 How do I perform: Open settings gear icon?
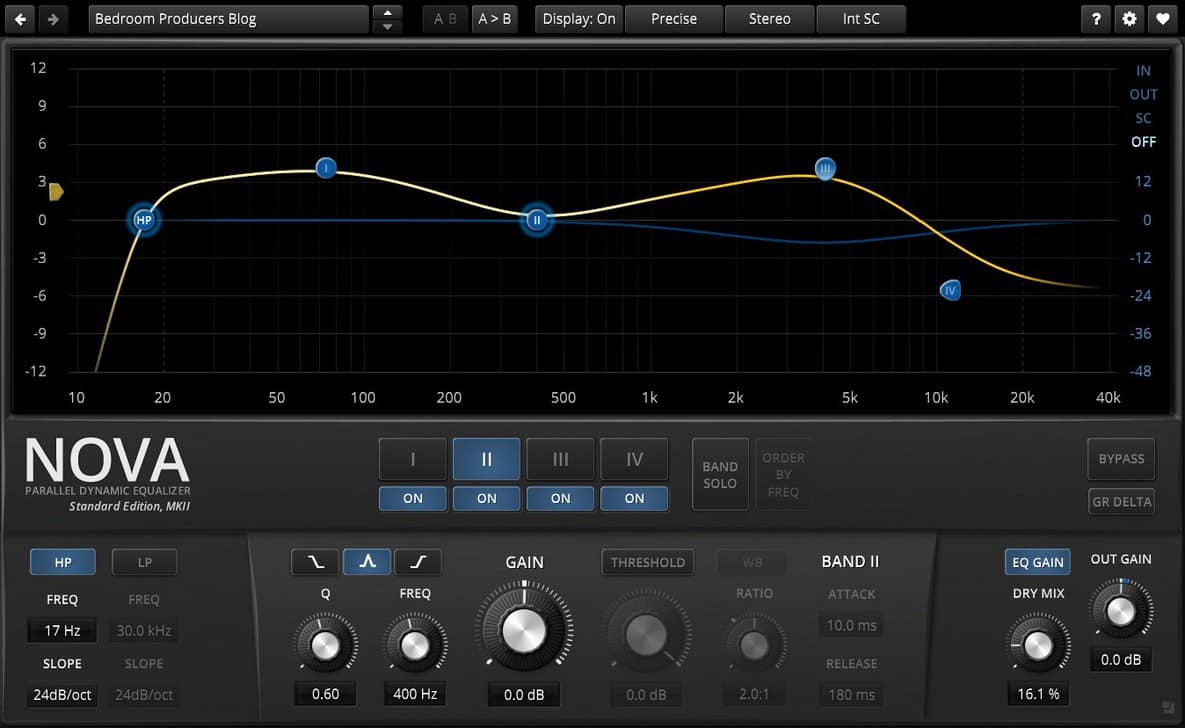pos(1130,19)
